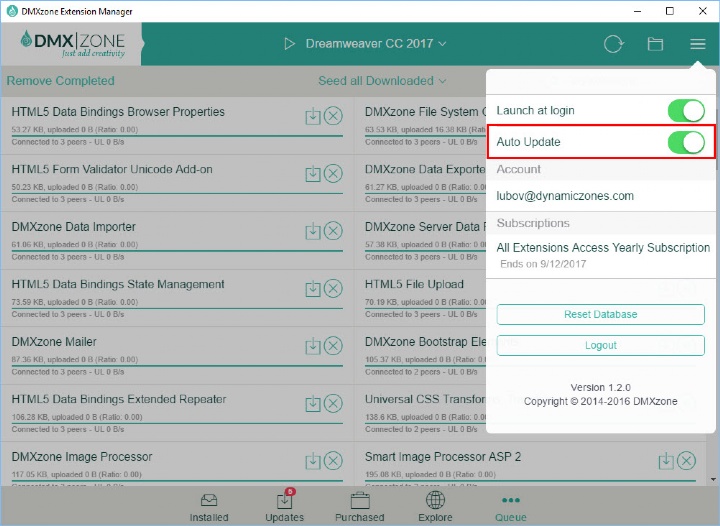720x526 pixels.
Task: Click Remove Completed link
Action: tap(61, 81)
